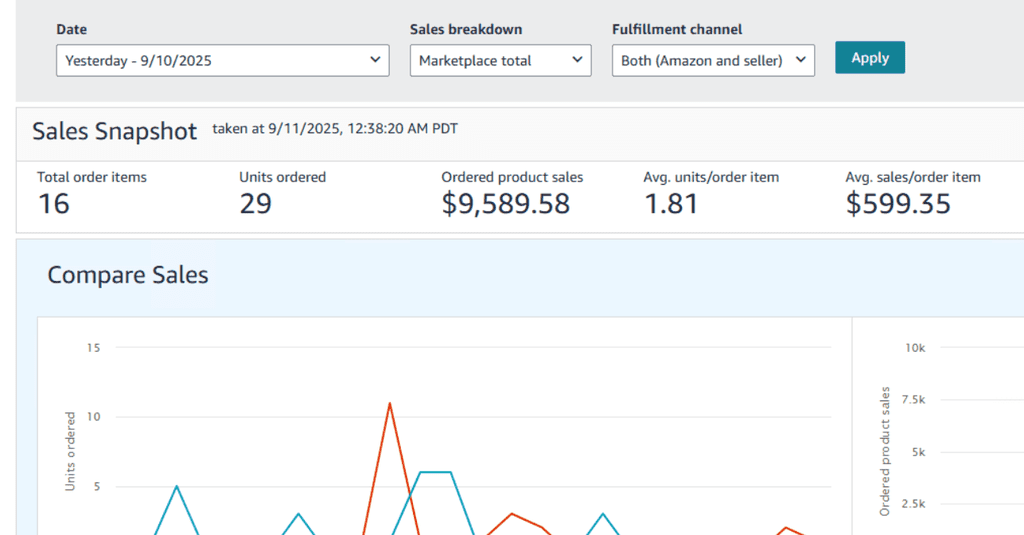Expand the Sales breakdown Marketplace total dropdown
Screen dimensions: 1024x535
pyautogui.click(x=500, y=60)
